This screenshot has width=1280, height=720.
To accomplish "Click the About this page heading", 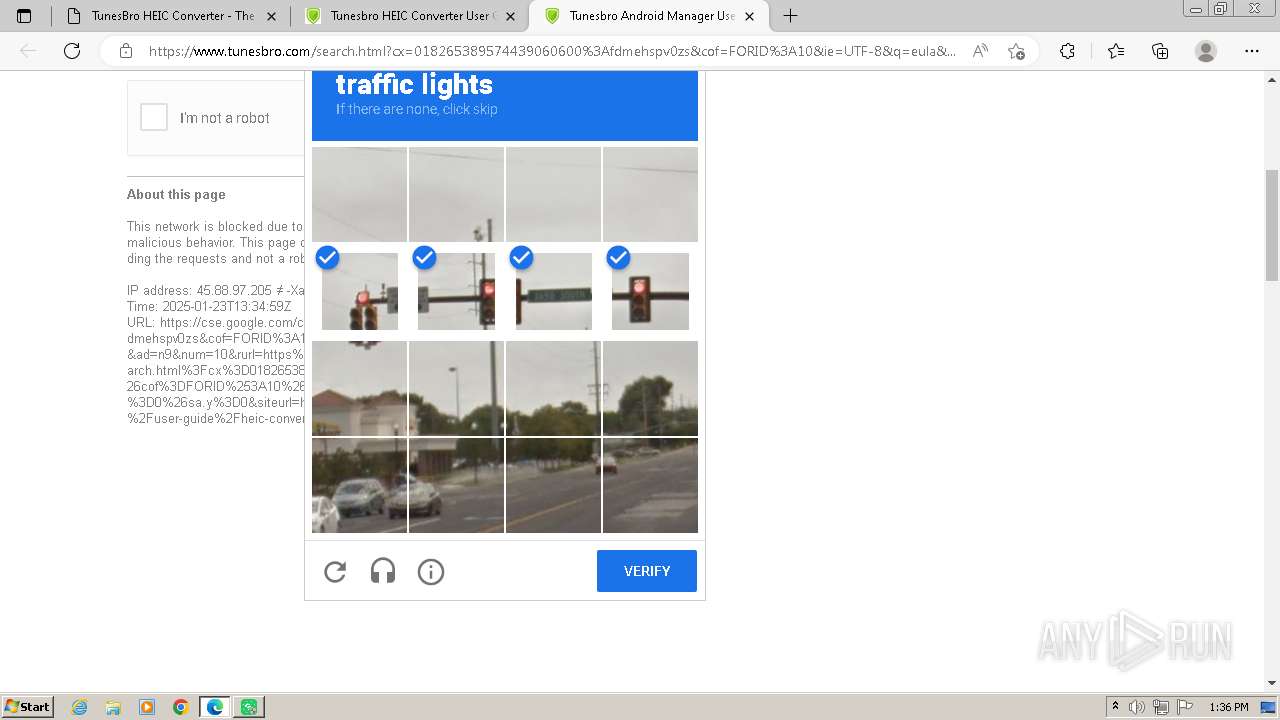I will point(176,194).
